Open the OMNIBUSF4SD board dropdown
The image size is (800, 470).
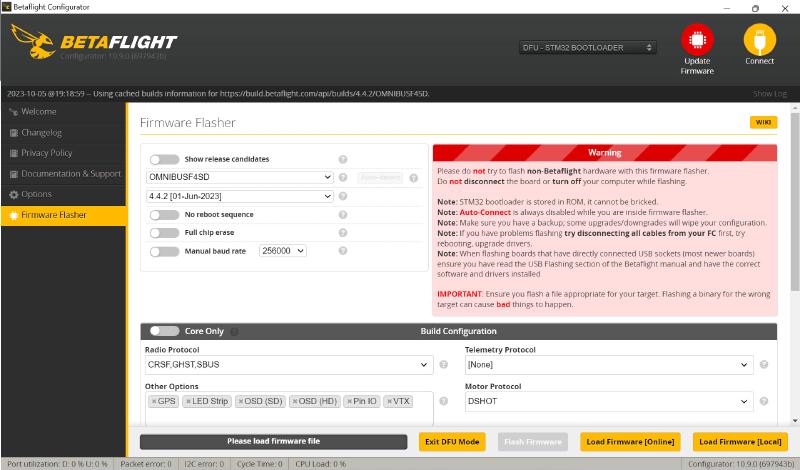click(239, 177)
